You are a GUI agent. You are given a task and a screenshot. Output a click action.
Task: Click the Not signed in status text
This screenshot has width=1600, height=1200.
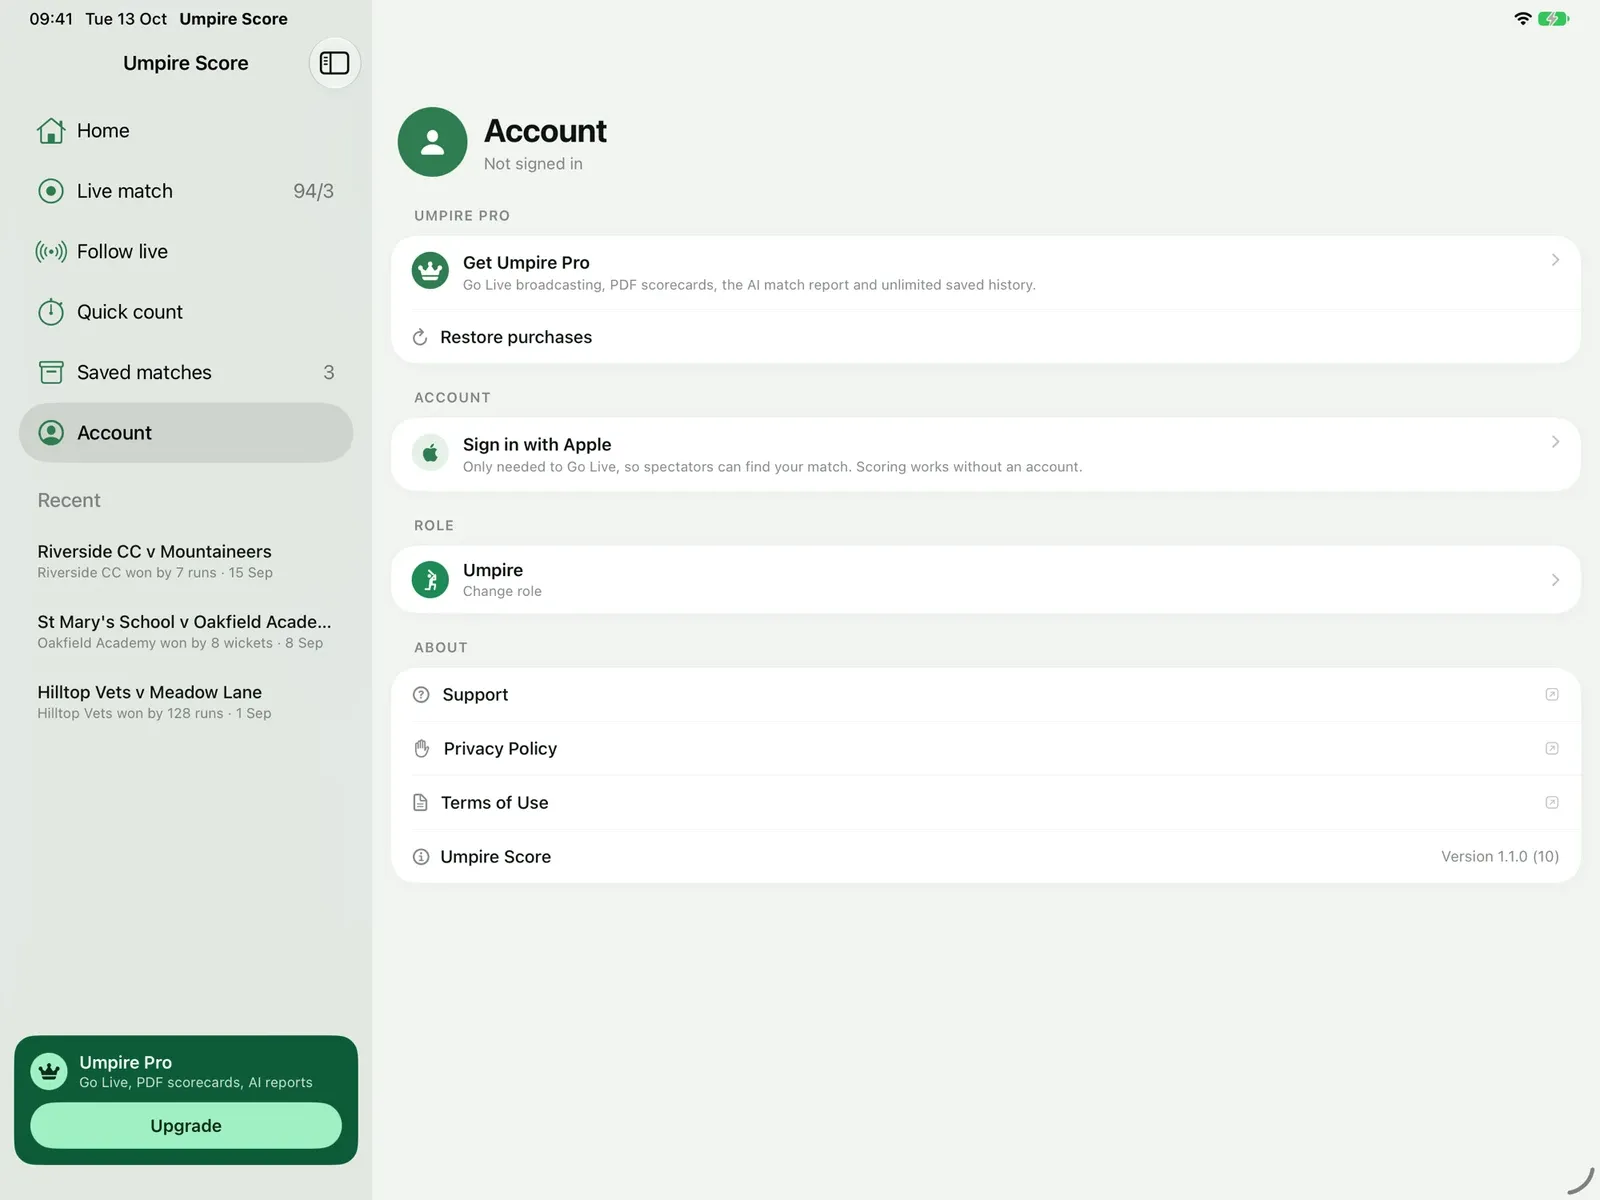point(533,164)
